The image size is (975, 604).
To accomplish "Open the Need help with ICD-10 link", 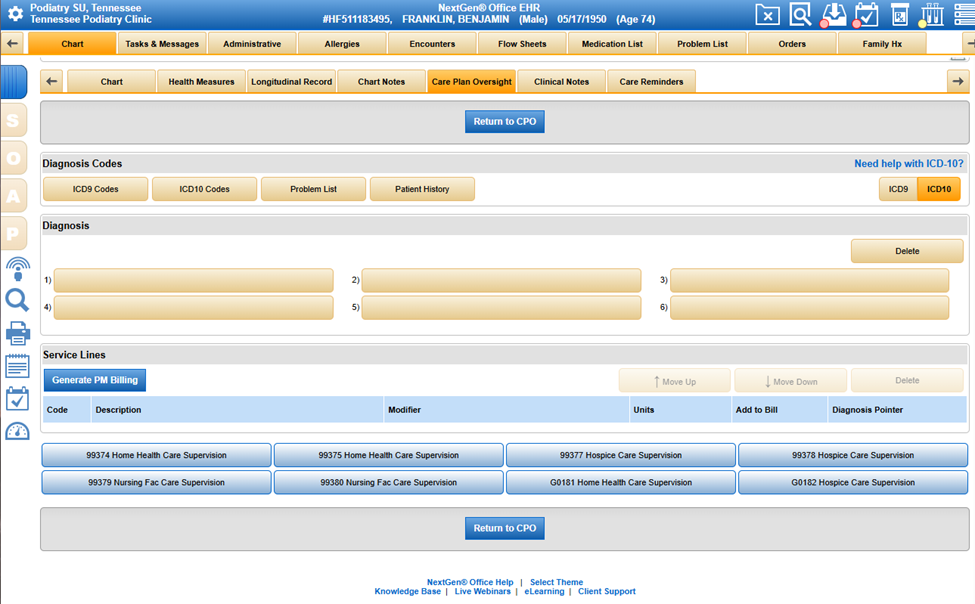I will 908,164.
